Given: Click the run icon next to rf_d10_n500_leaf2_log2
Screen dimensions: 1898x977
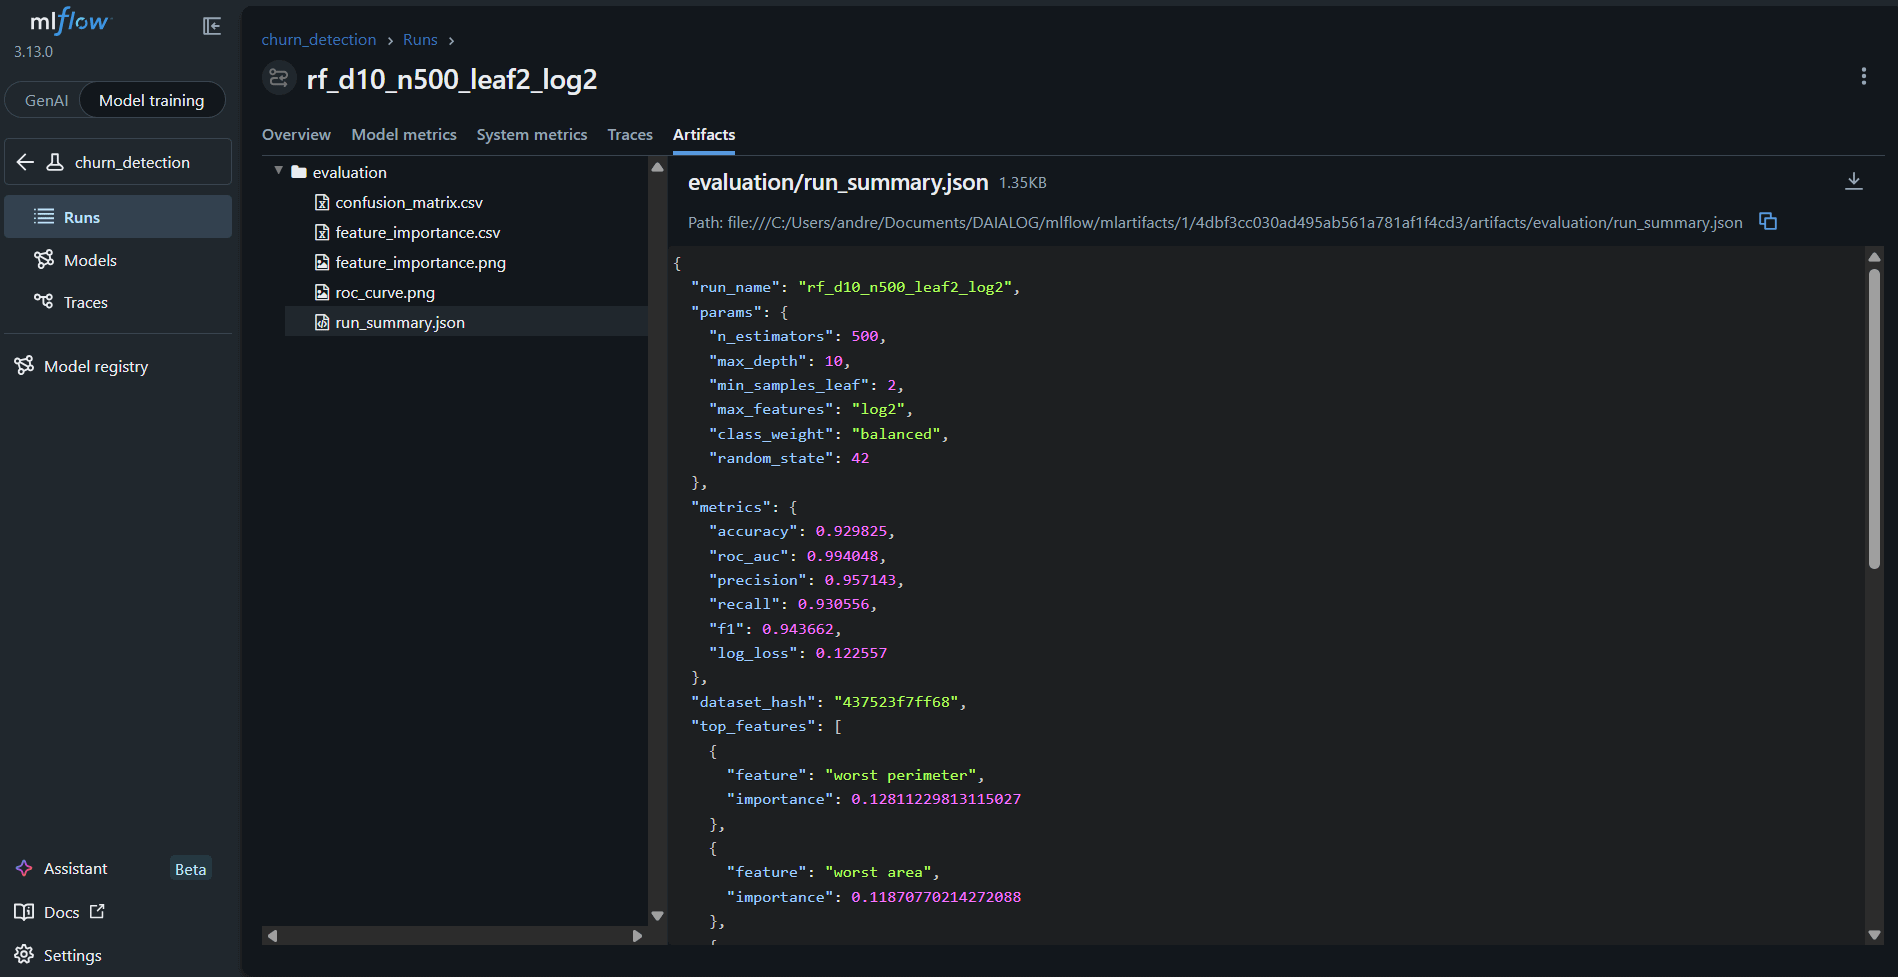Looking at the screenshot, I should pos(279,78).
